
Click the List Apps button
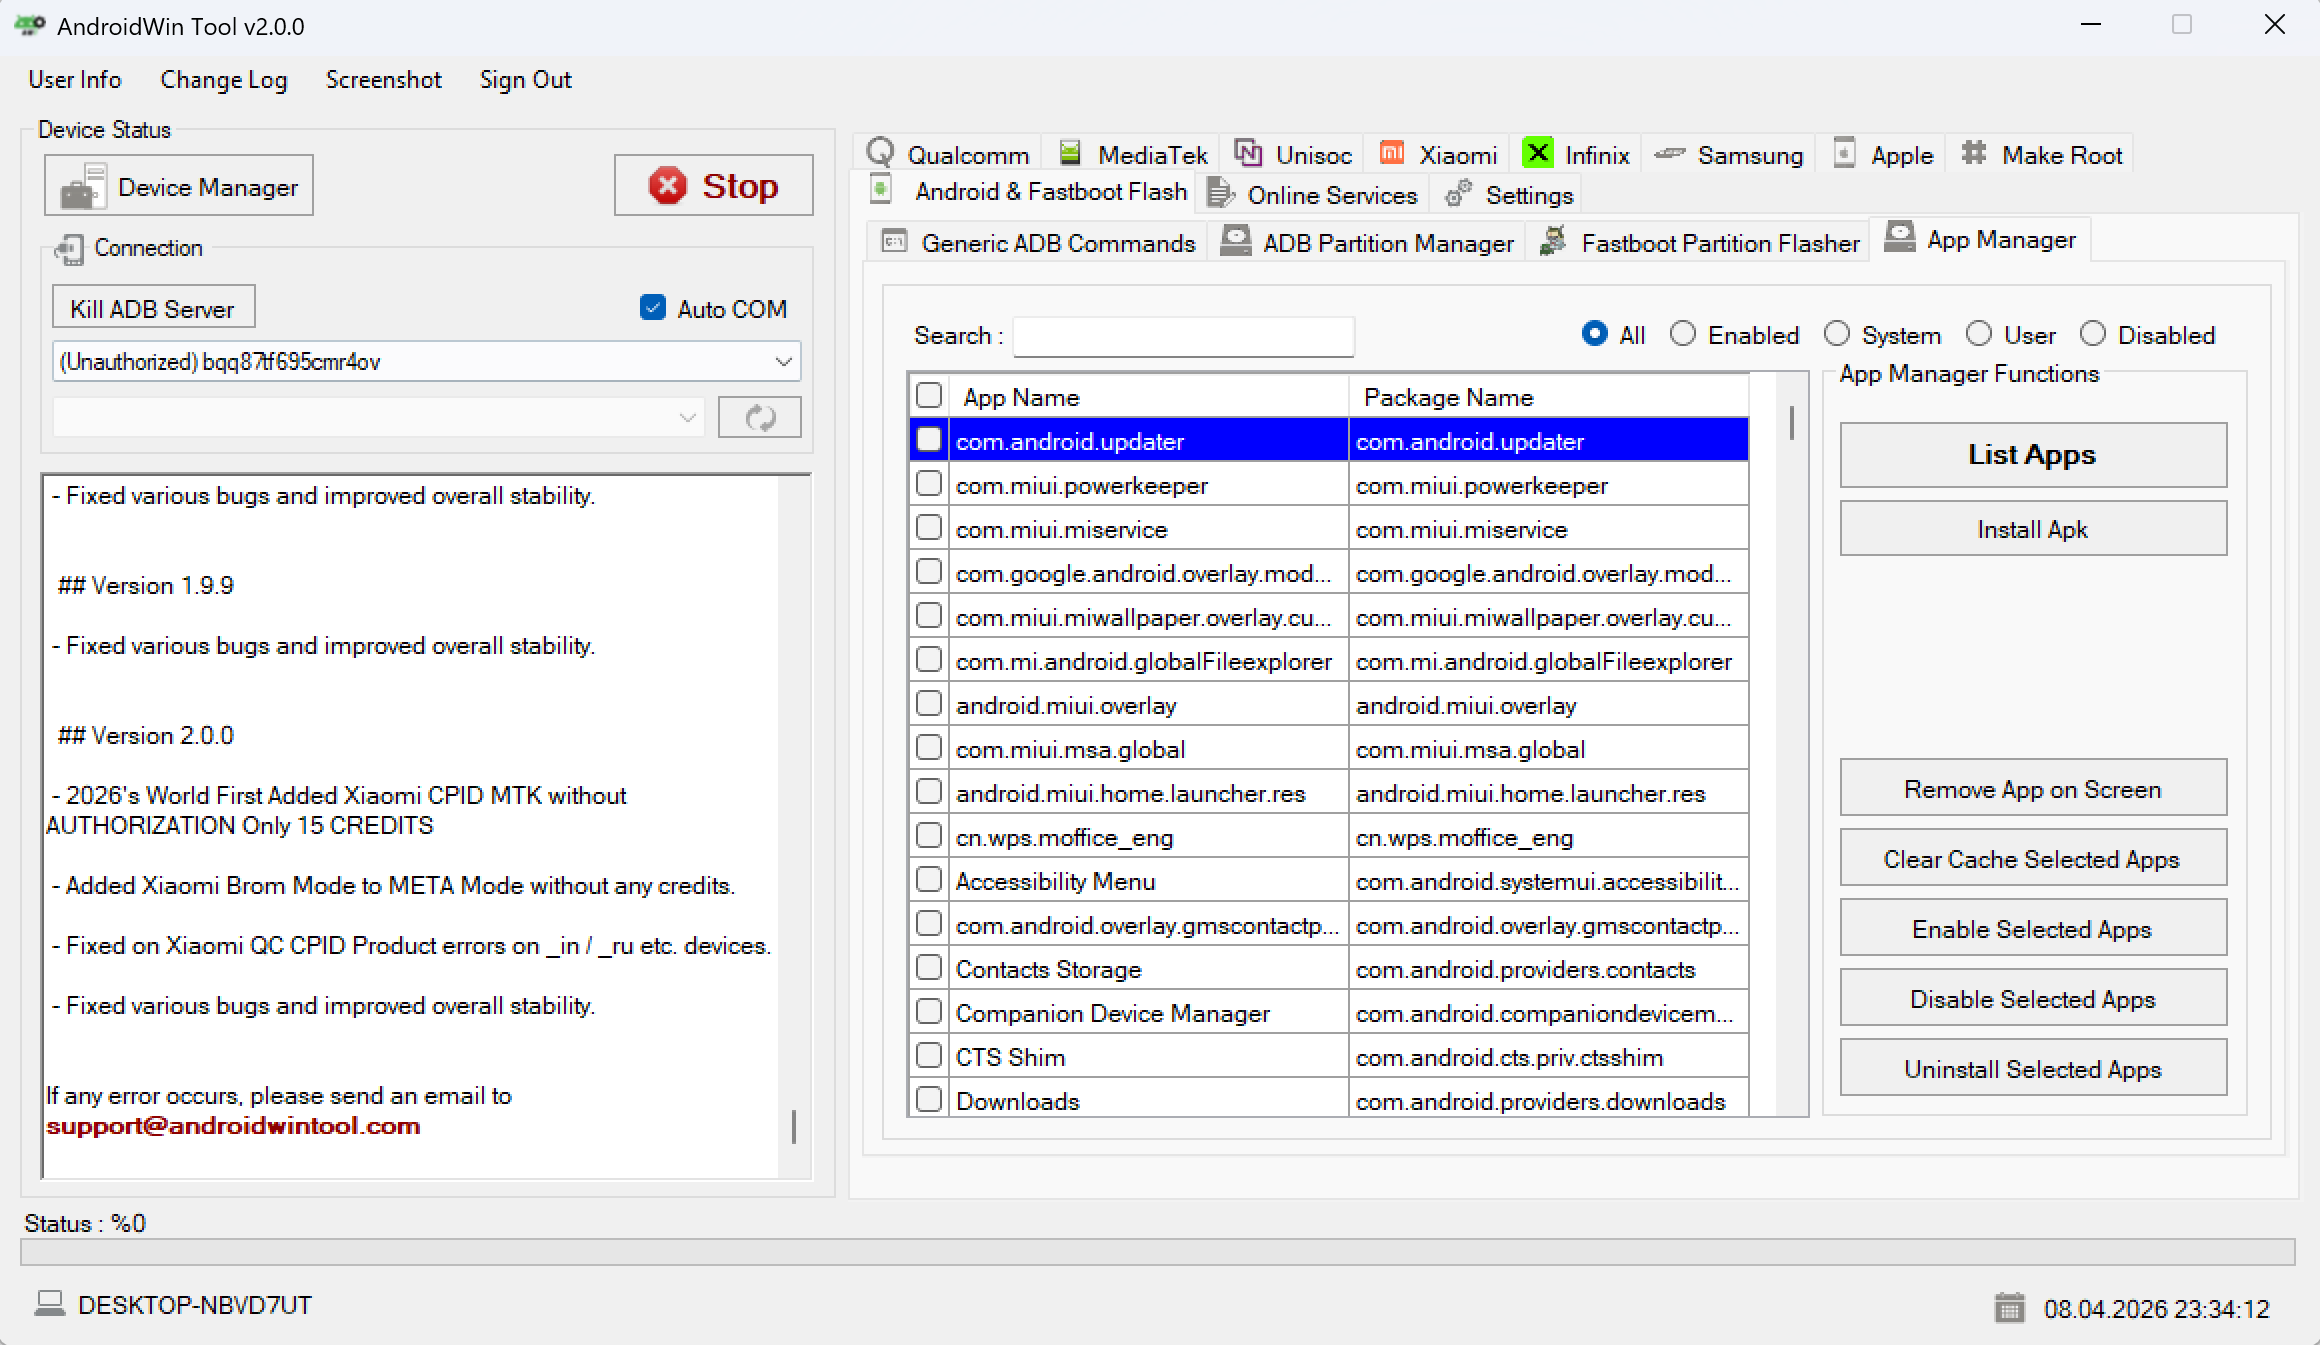click(x=2031, y=454)
